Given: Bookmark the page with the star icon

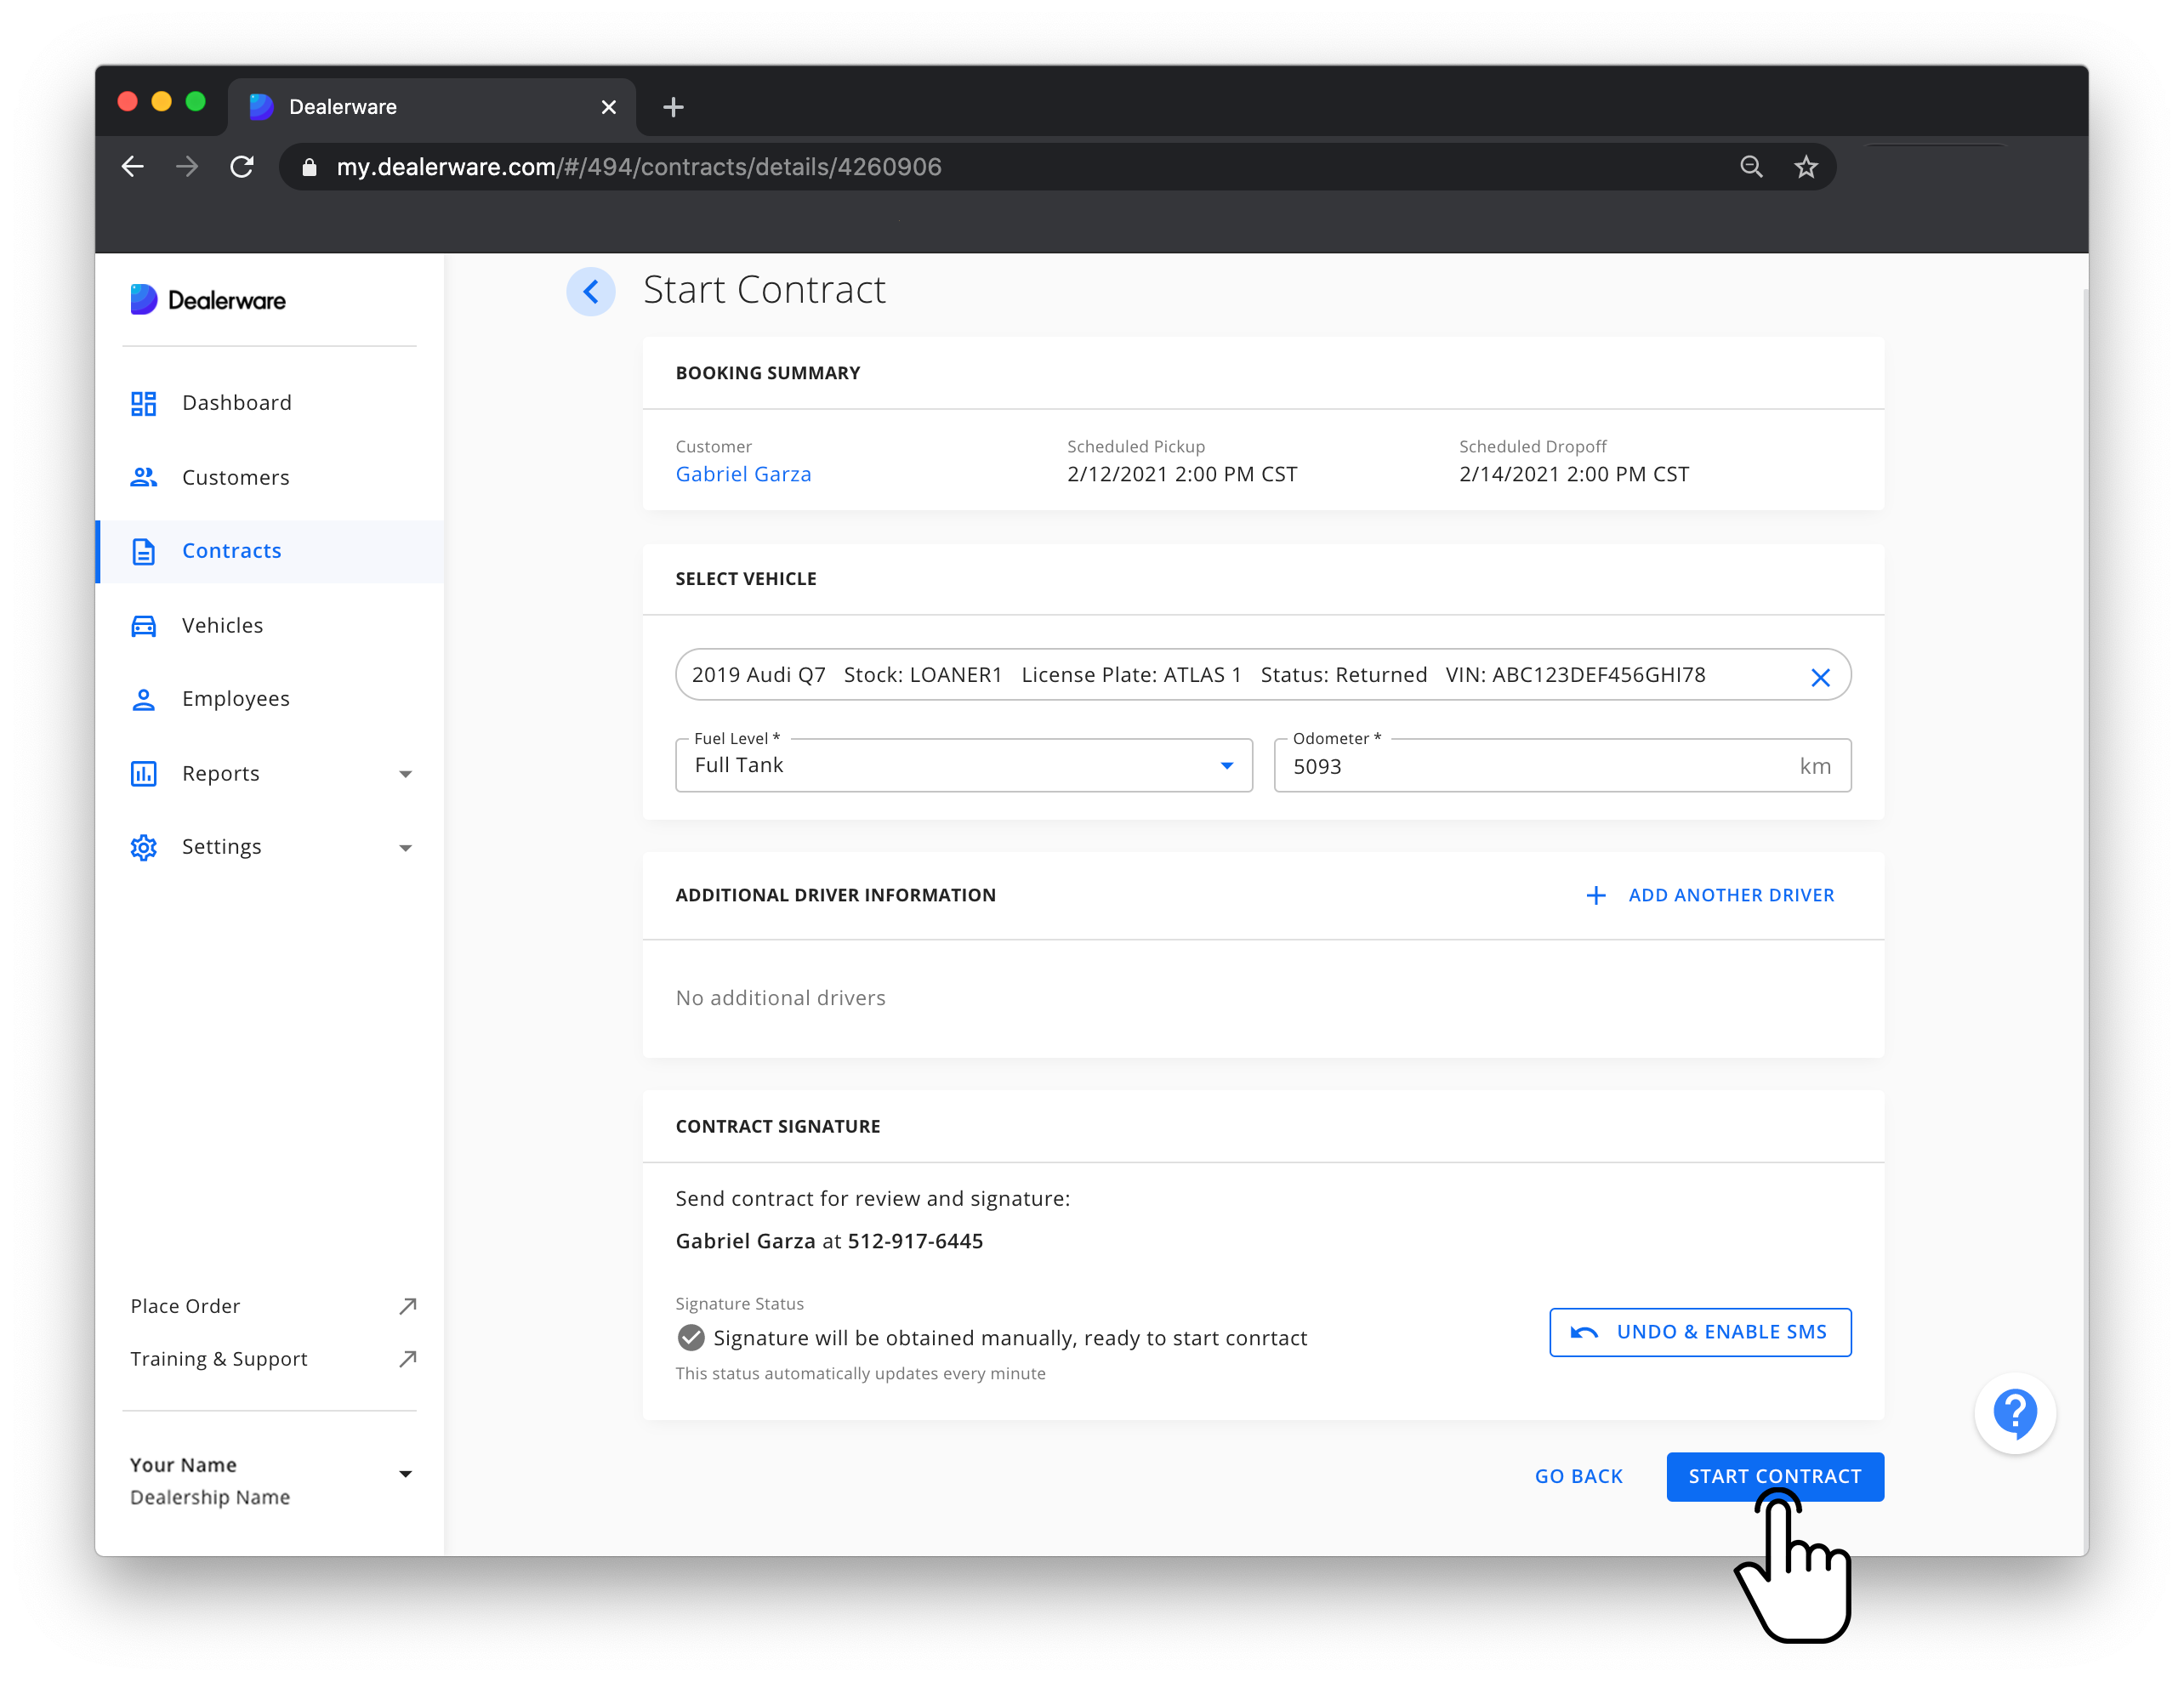Looking at the screenshot, I should tap(1805, 167).
